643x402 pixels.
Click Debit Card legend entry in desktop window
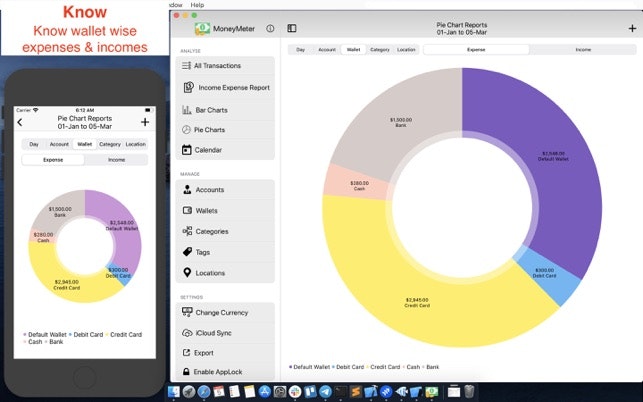click(x=348, y=367)
